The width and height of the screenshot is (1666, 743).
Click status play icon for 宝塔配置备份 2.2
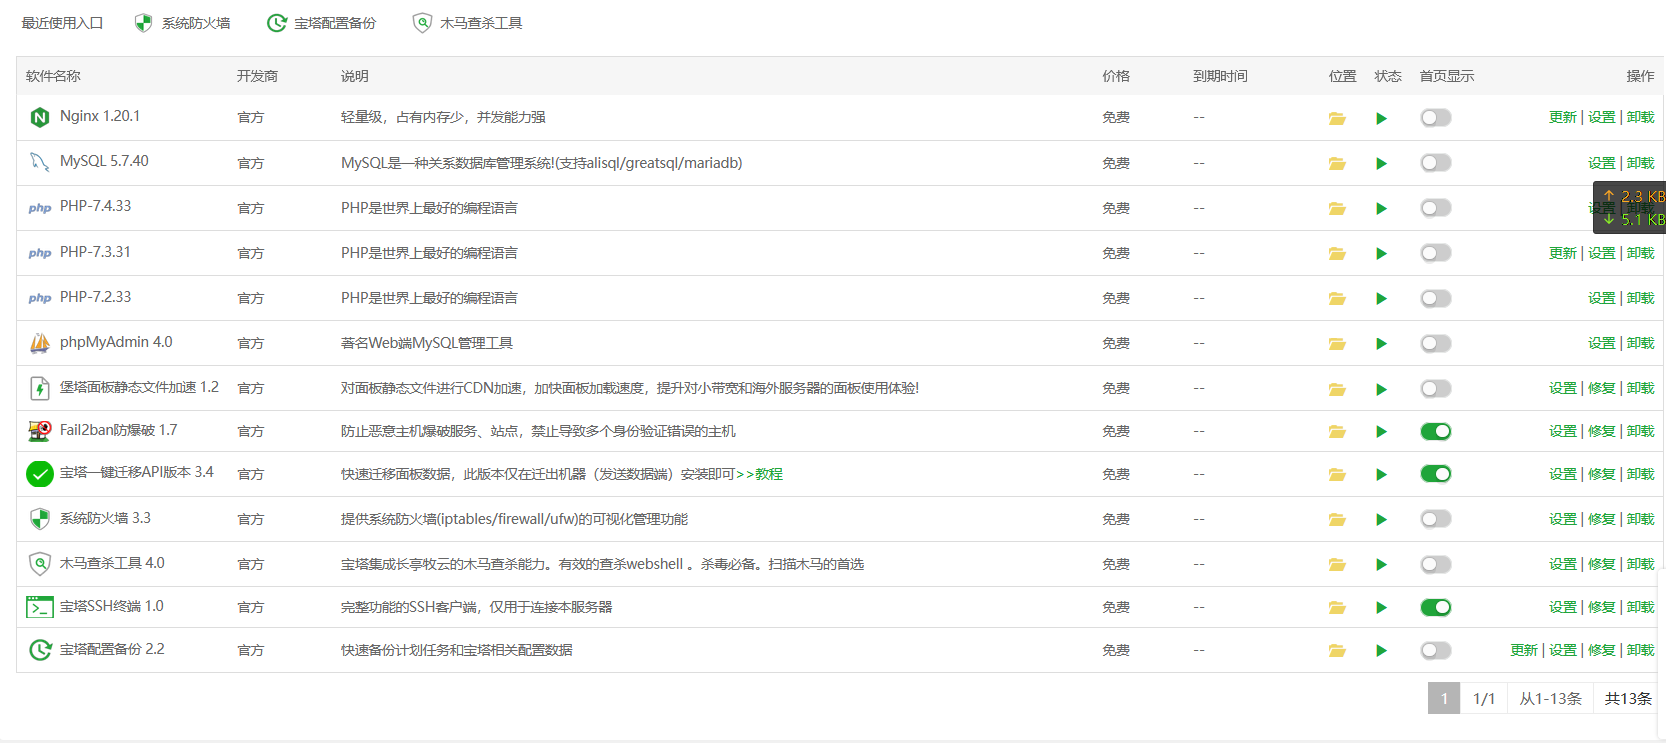click(1381, 650)
